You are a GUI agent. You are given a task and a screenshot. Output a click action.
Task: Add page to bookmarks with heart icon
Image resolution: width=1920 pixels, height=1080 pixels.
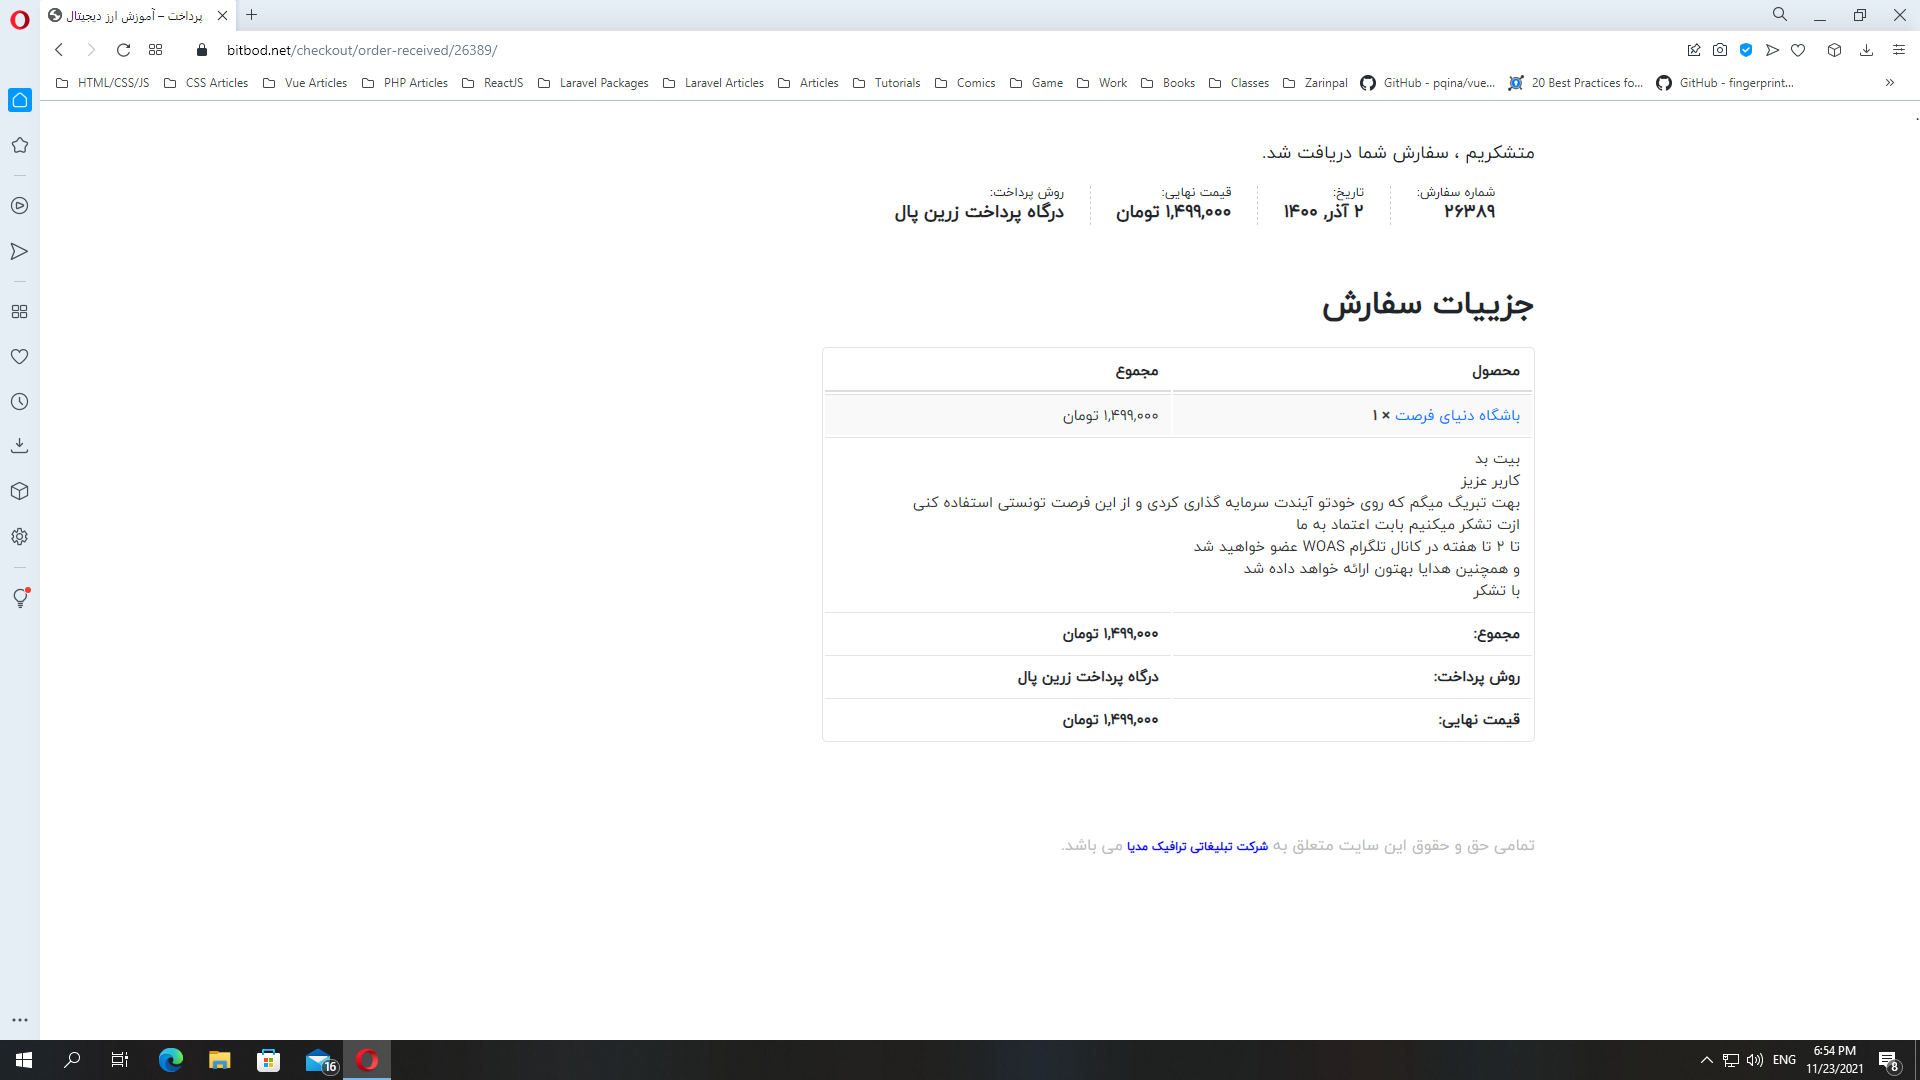pyautogui.click(x=1798, y=50)
